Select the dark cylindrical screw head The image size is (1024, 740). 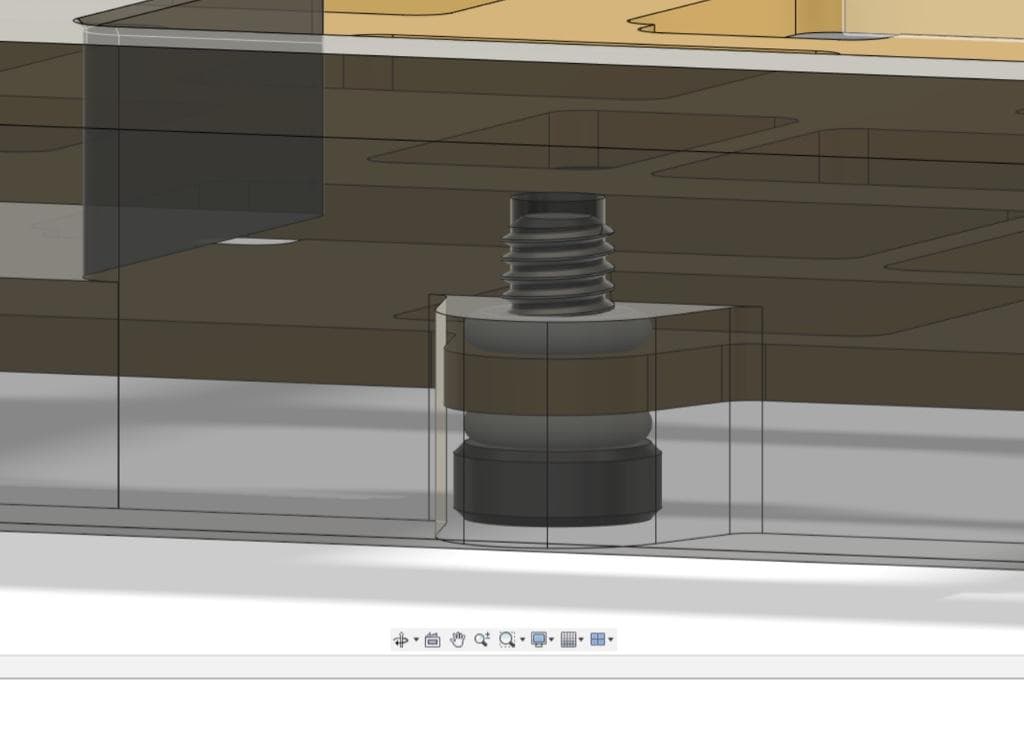[557, 485]
